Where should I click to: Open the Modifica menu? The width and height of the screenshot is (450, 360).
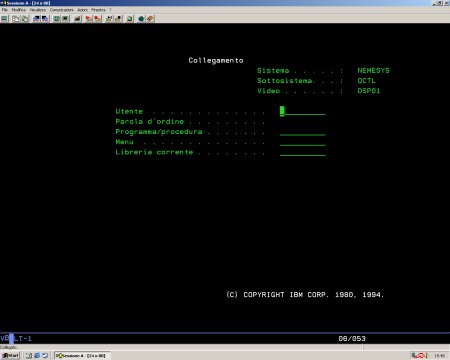(x=19, y=10)
